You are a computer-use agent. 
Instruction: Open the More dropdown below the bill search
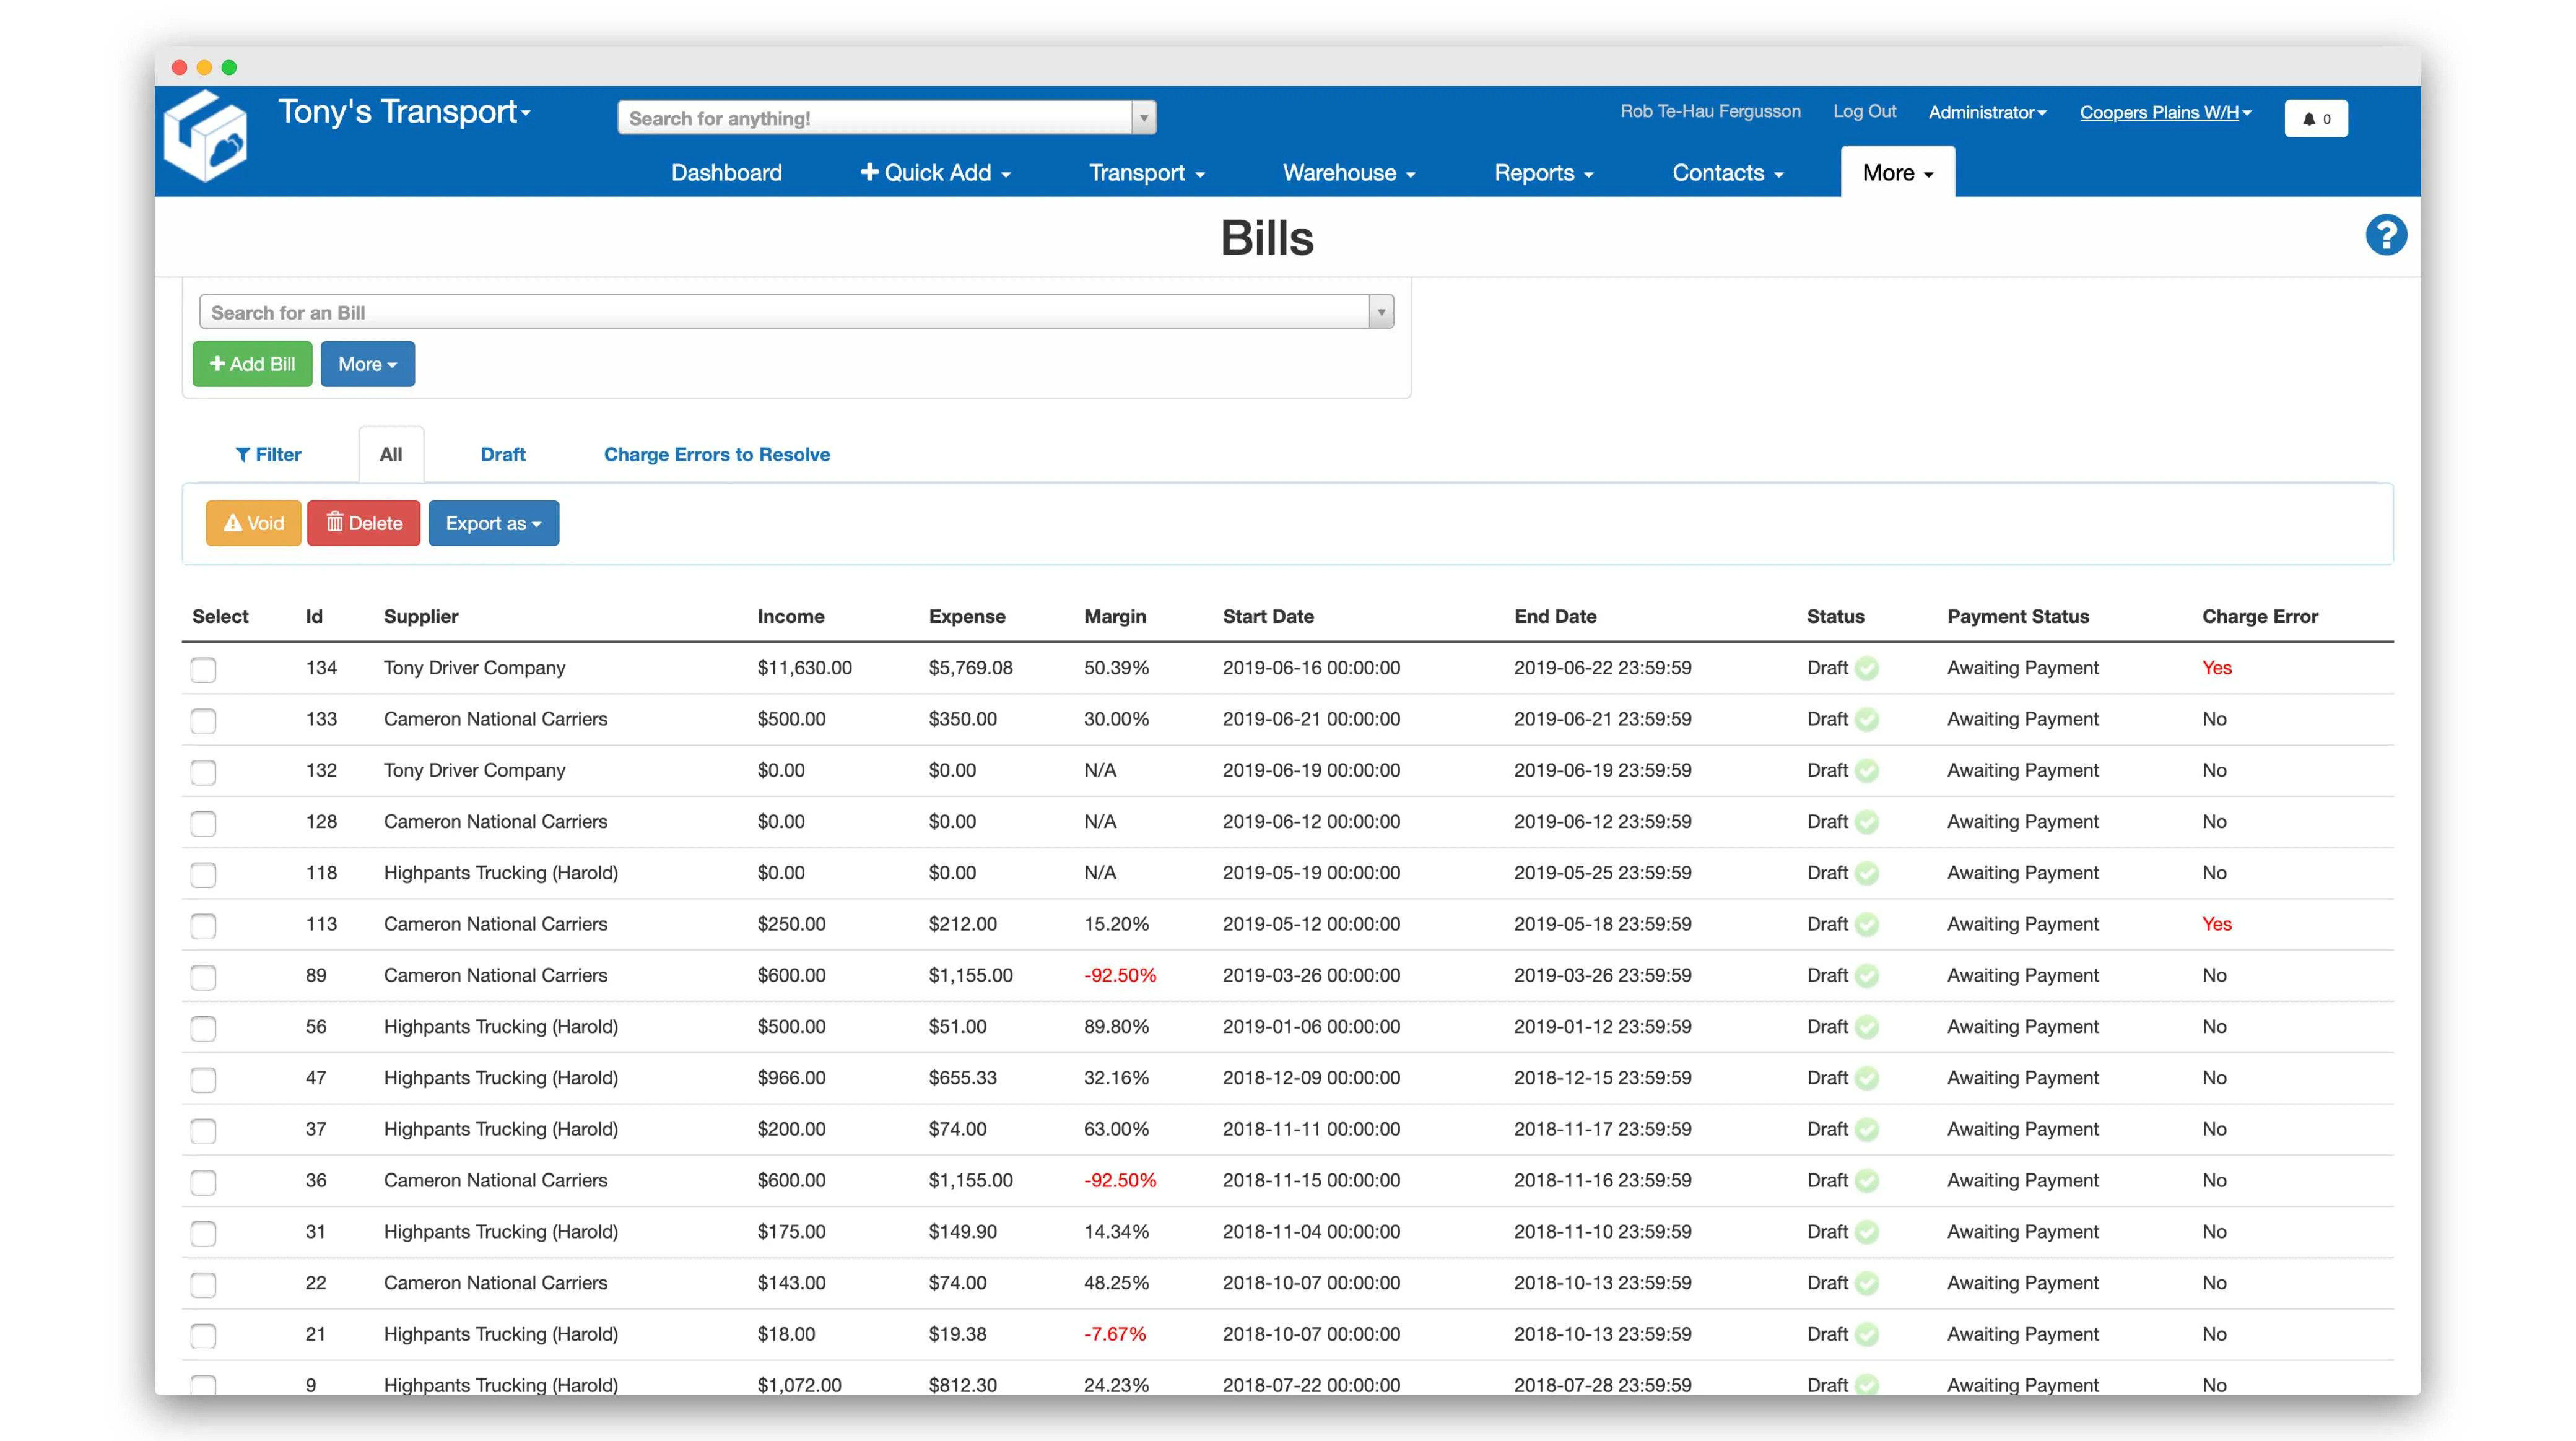coord(366,364)
